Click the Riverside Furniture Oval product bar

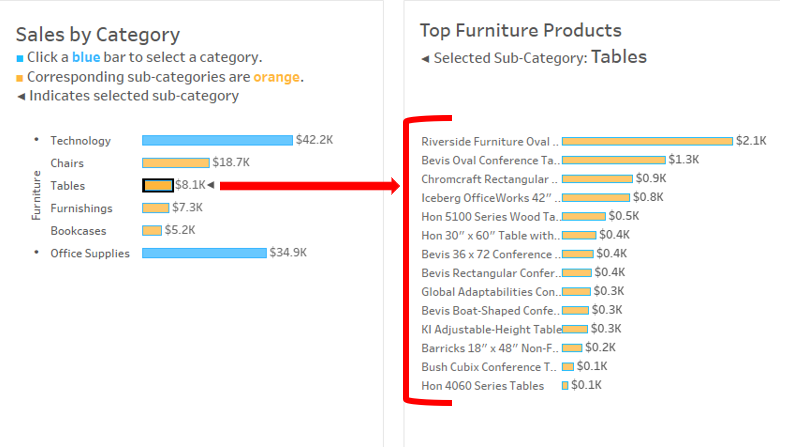click(647, 141)
